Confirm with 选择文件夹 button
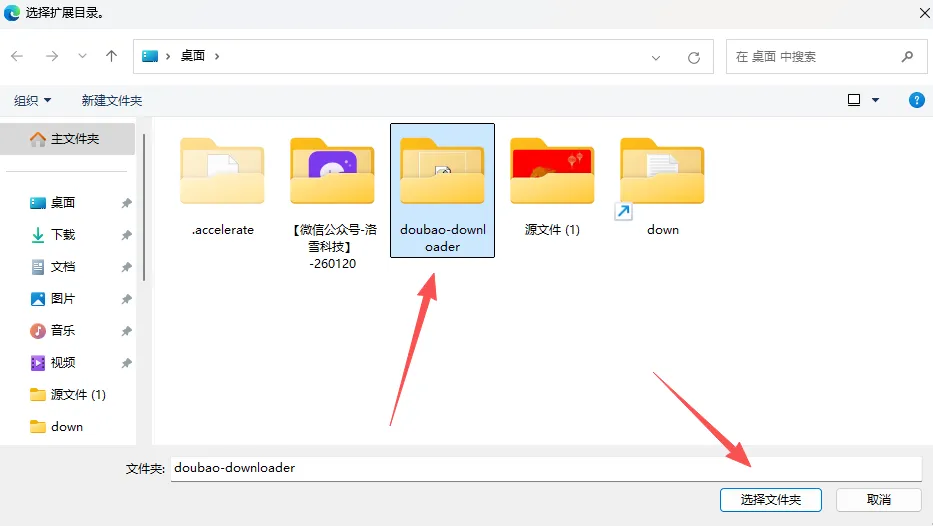The image size is (933, 526). point(771,500)
